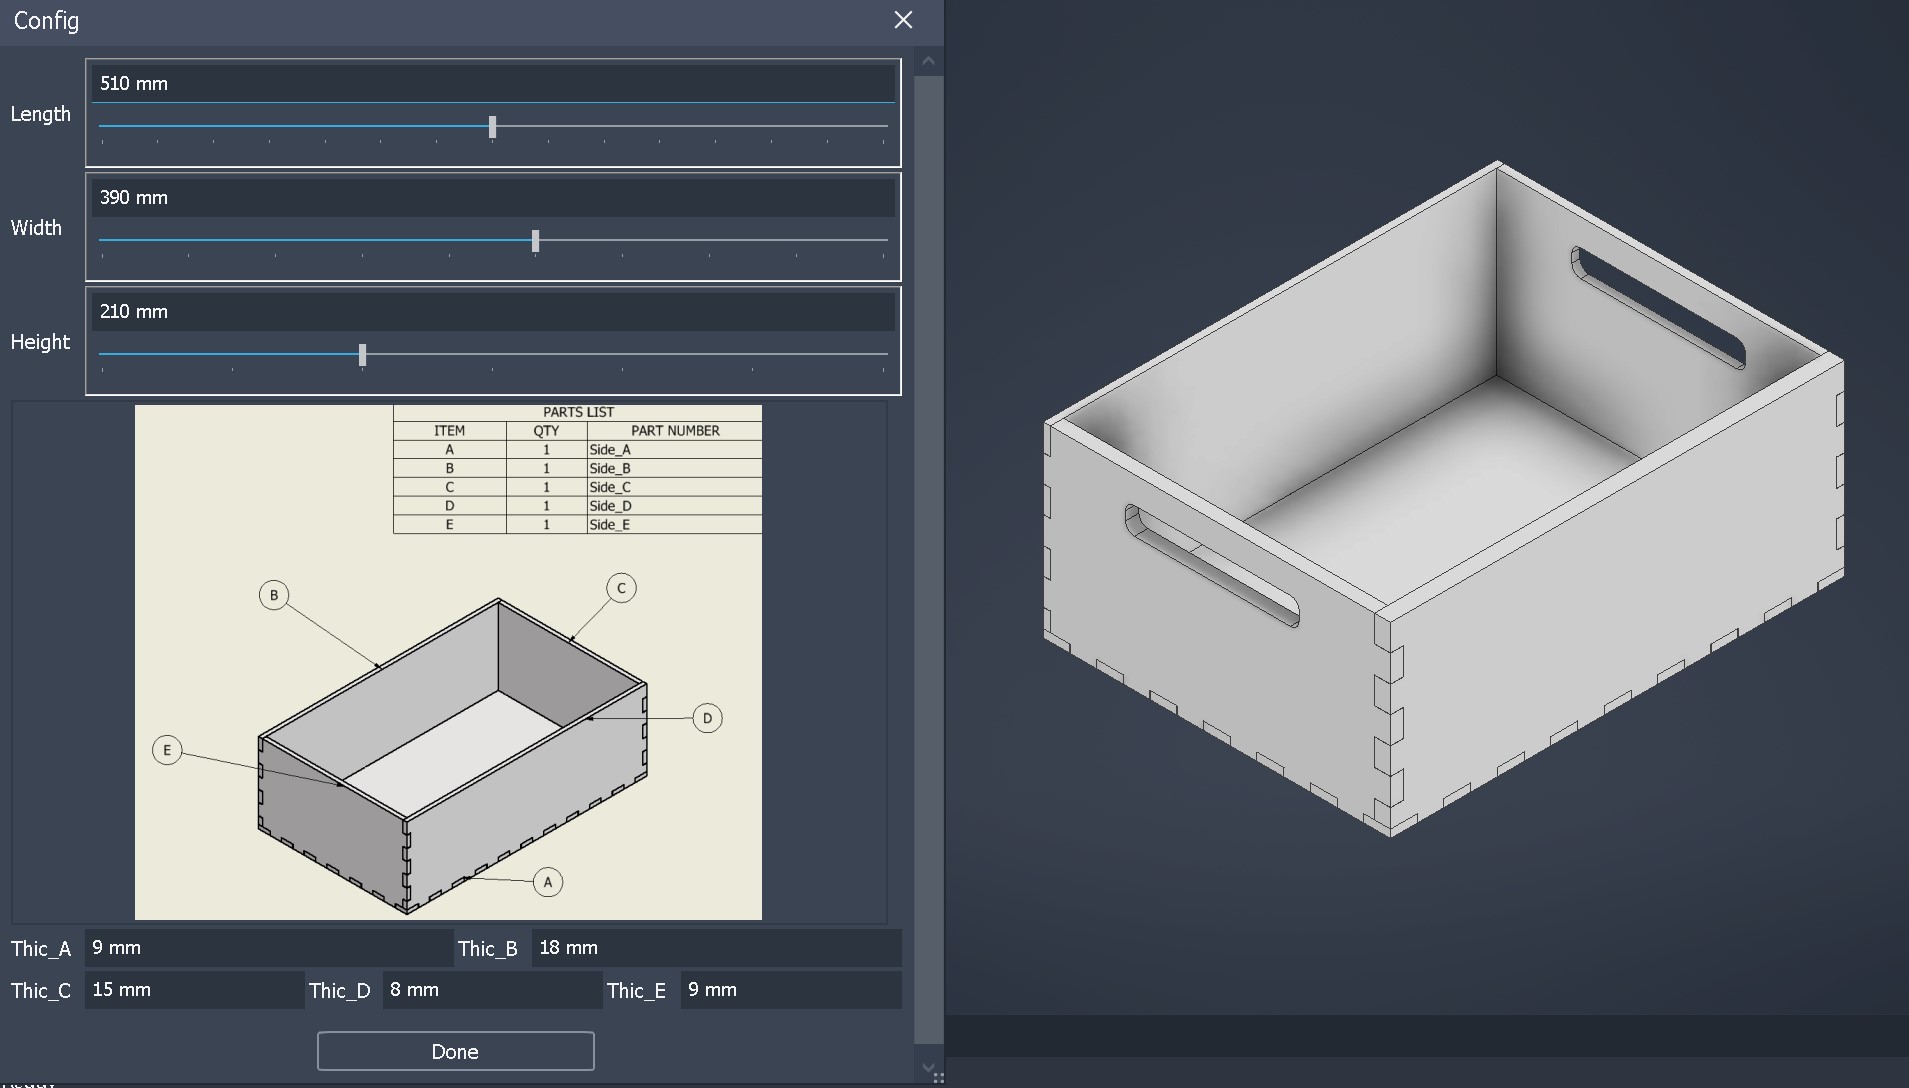Select balloon C callout in the diagram
This screenshot has height=1088, width=1909.
(x=621, y=588)
